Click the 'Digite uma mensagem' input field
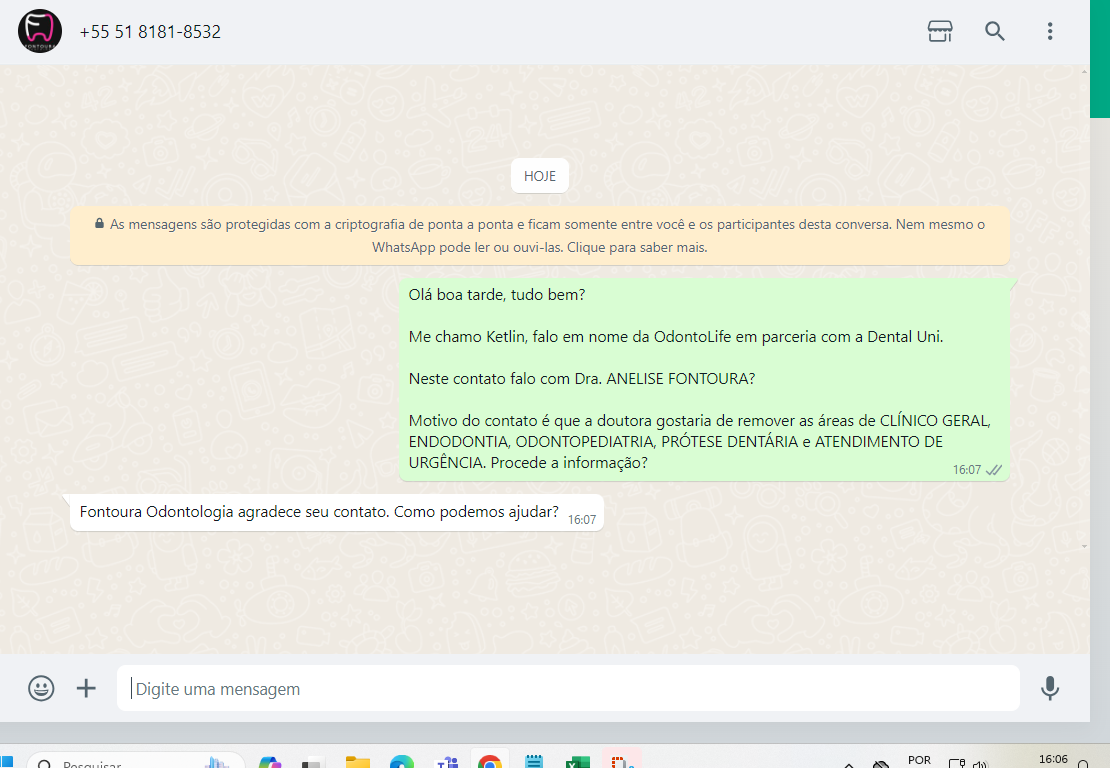 click(x=568, y=689)
